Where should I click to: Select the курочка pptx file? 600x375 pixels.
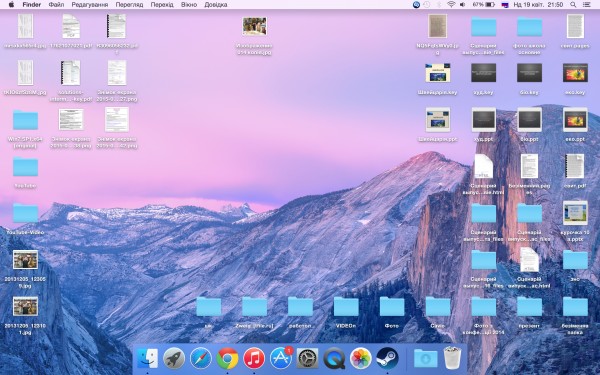575,213
